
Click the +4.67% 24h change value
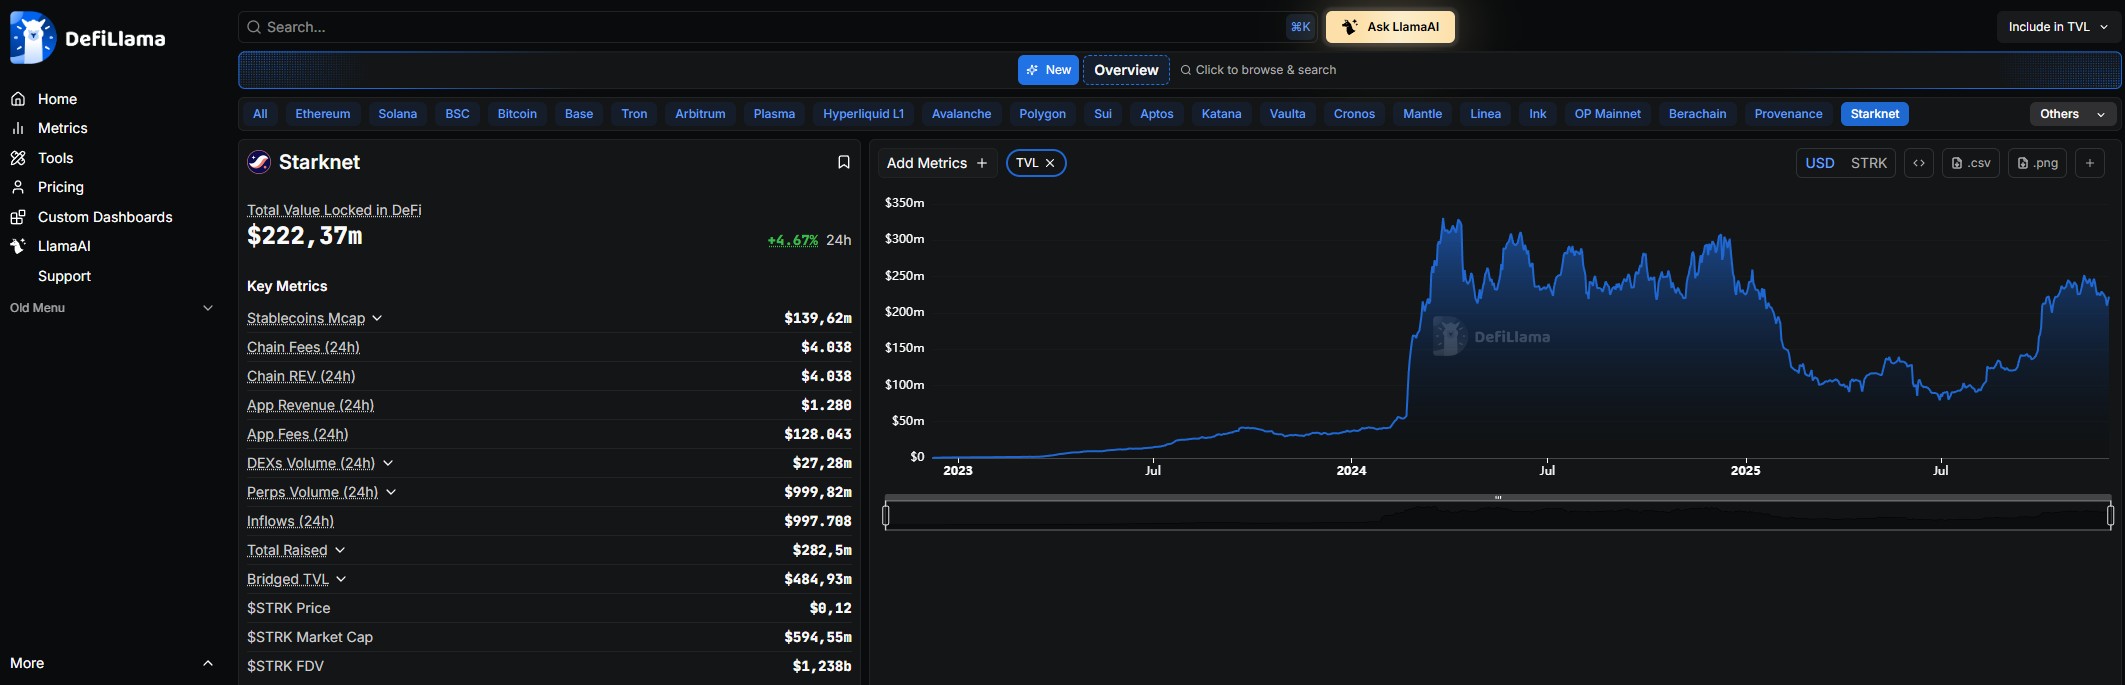[793, 240]
